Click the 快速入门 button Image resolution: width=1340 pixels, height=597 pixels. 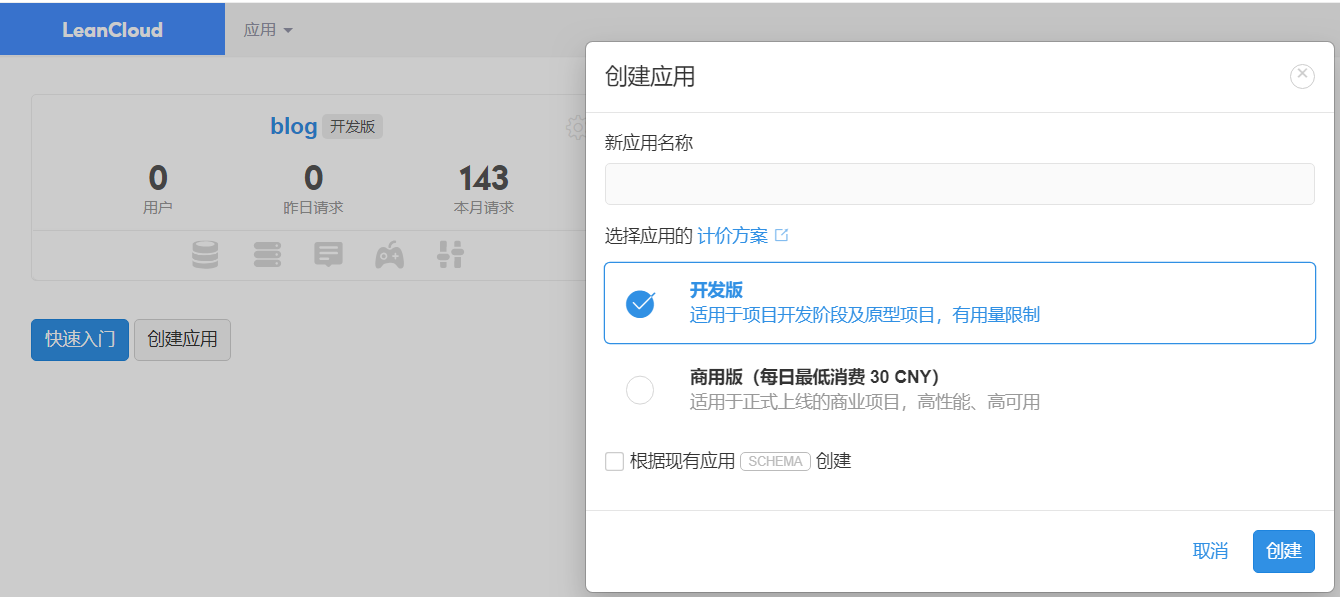pos(80,340)
